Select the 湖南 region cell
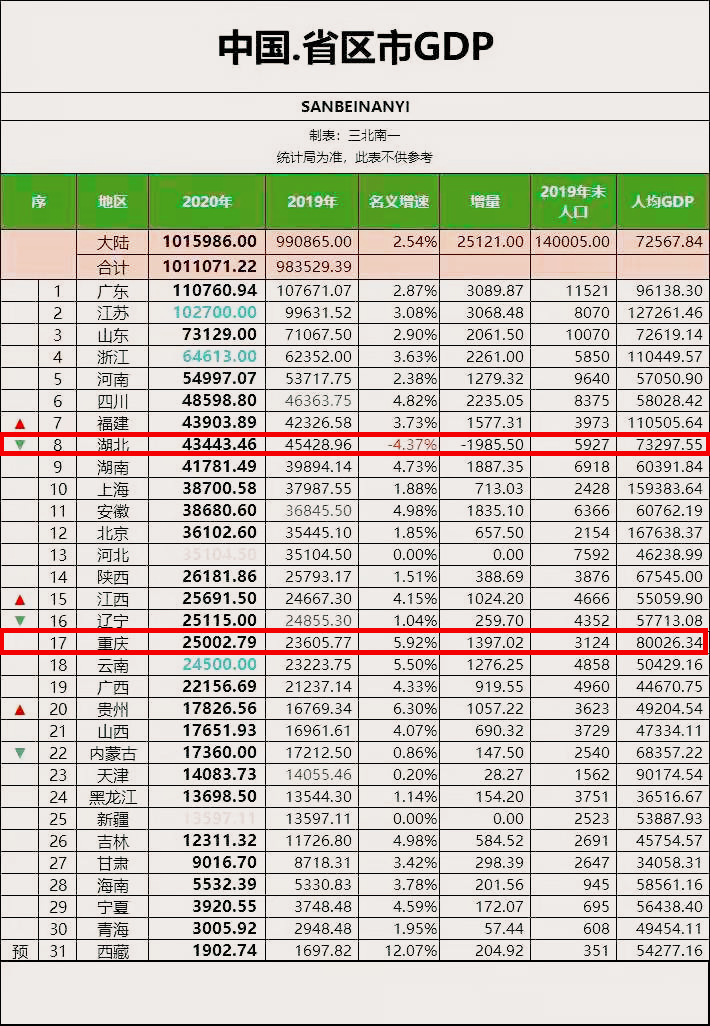This screenshot has width=710, height=1026. tap(113, 467)
